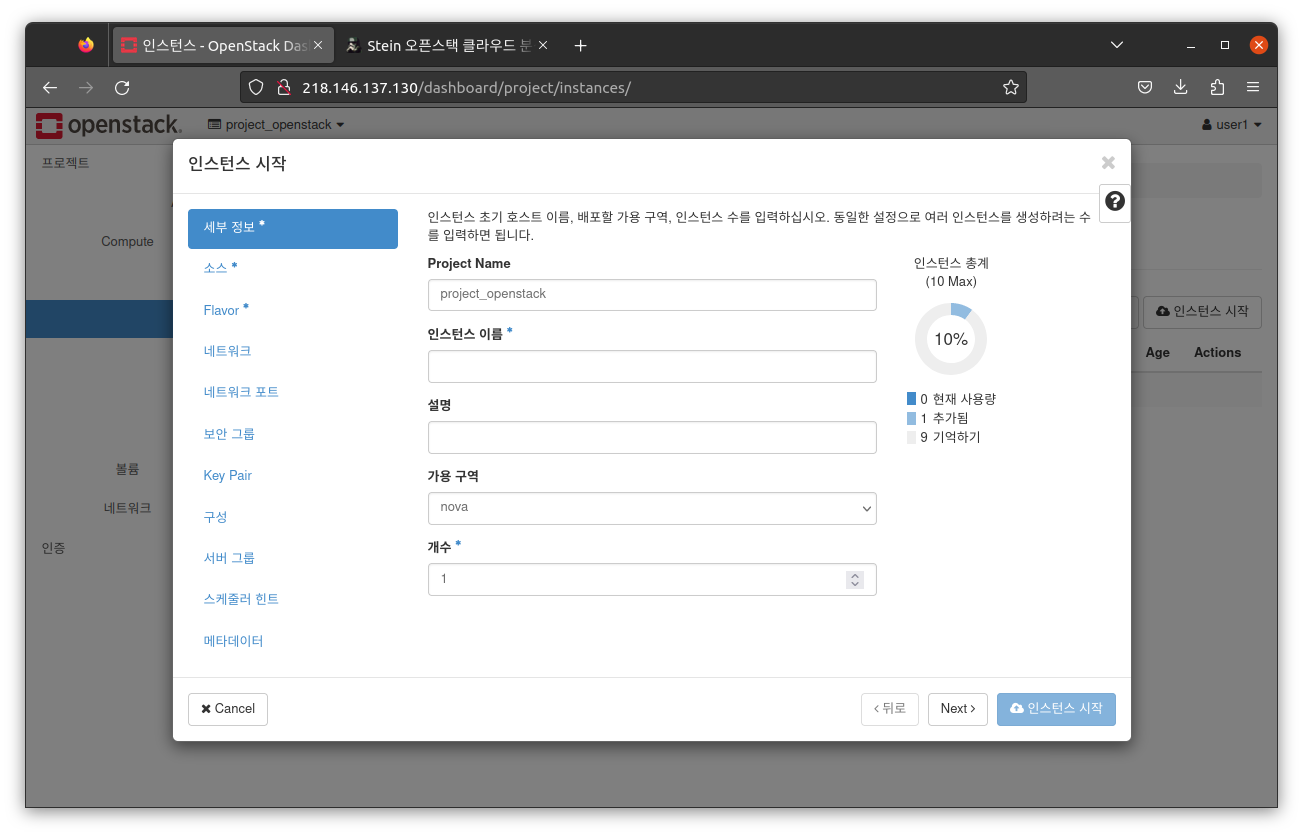Viewport: 1303px width, 836px height.
Task: Open the Firefox hamburger menu
Action: [1253, 88]
